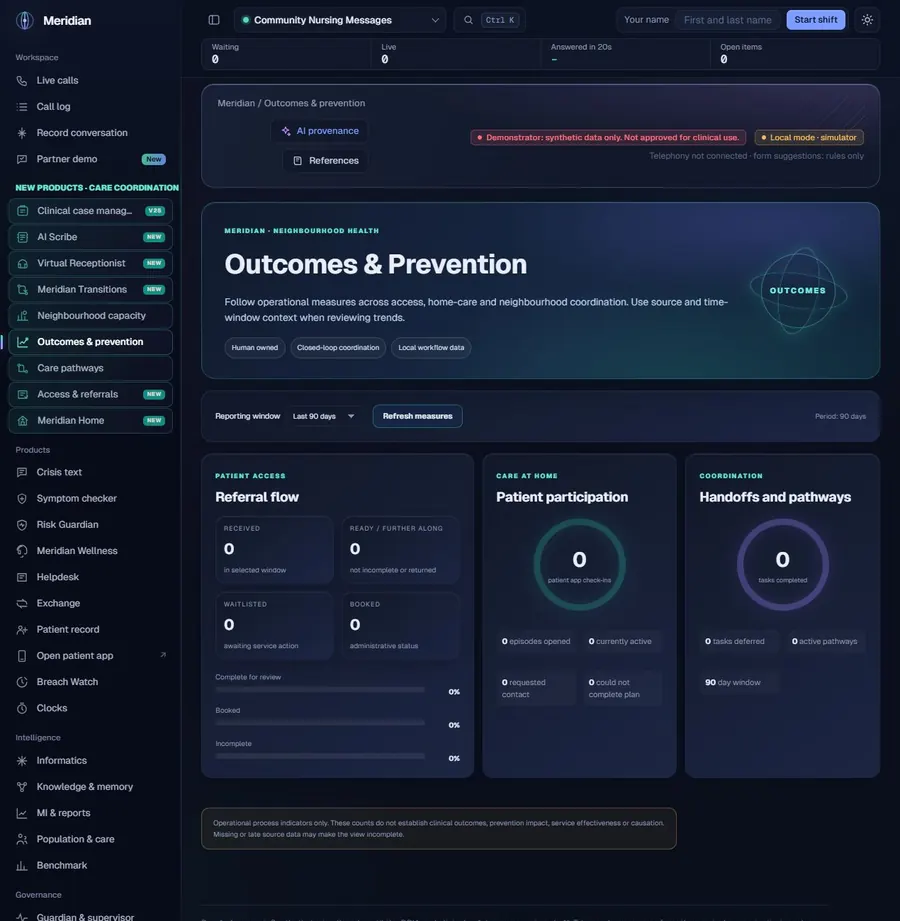This screenshot has width=900, height=921.
Task: Click the Breach Watch clock icon
Action: (22, 682)
